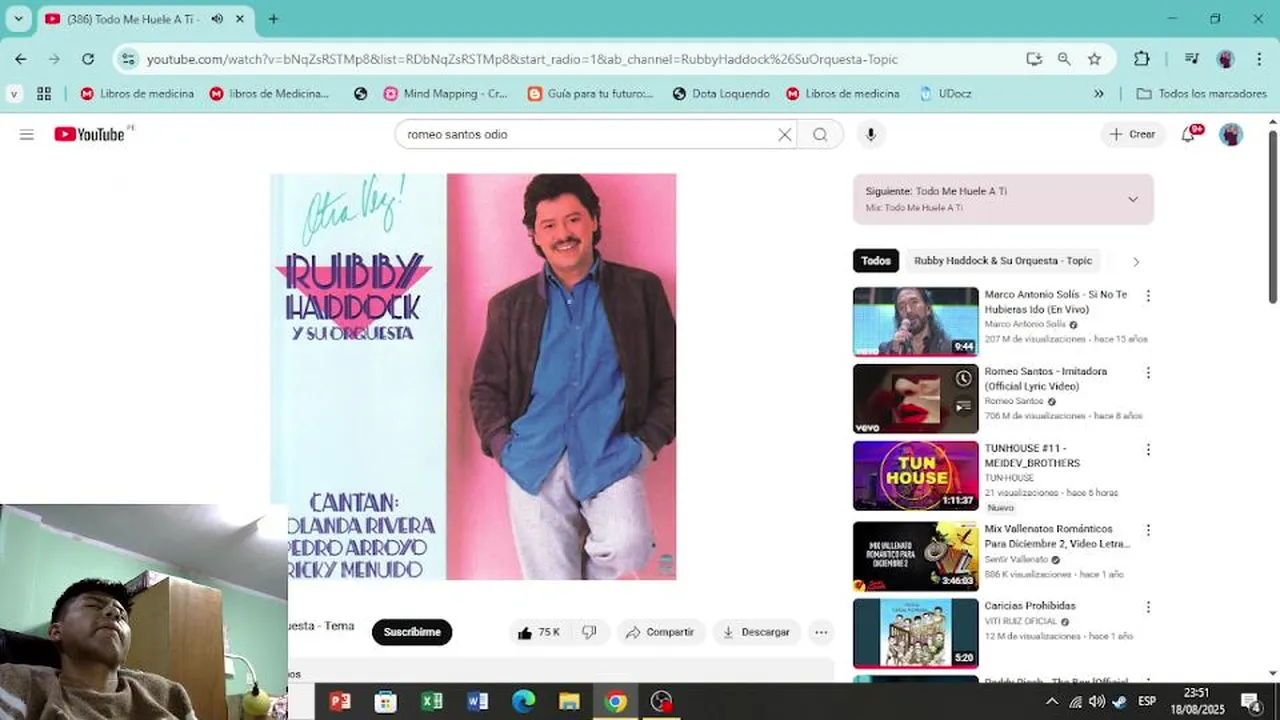Go back with the browser back arrow

coord(21,59)
